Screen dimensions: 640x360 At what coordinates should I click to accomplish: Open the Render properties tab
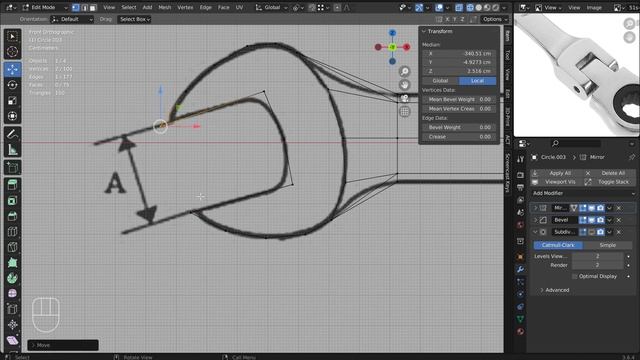click(x=520, y=175)
